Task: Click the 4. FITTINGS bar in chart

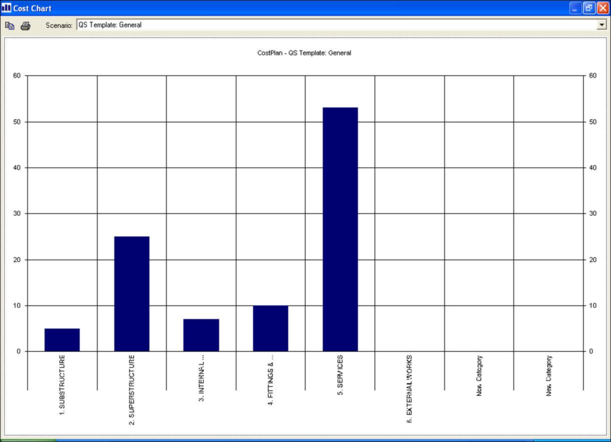Action: pyautogui.click(x=270, y=328)
